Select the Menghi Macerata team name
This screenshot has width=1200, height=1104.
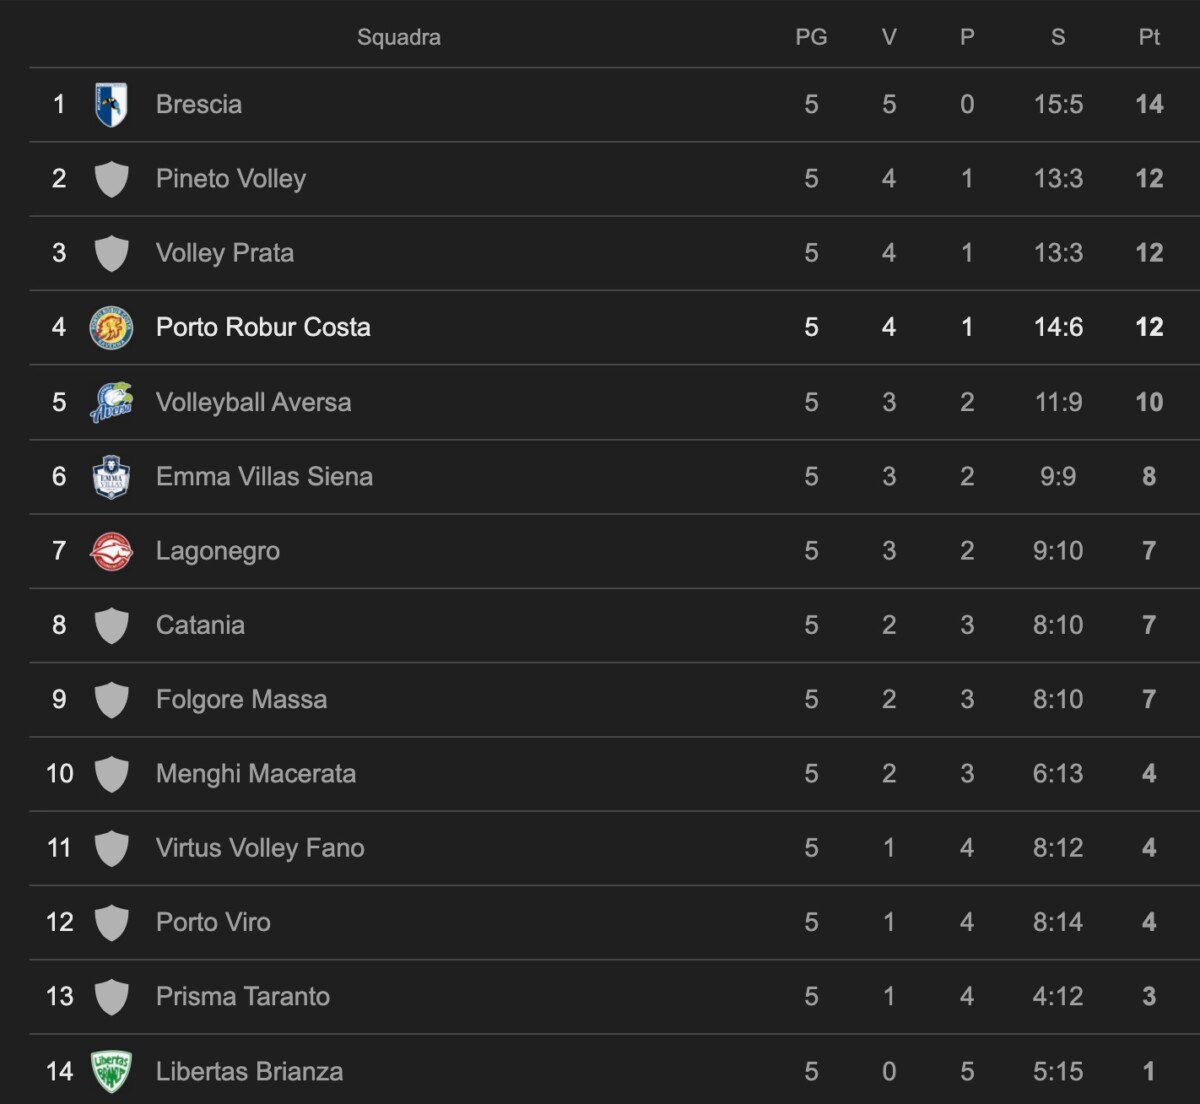pyautogui.click(x=256, y=774)
